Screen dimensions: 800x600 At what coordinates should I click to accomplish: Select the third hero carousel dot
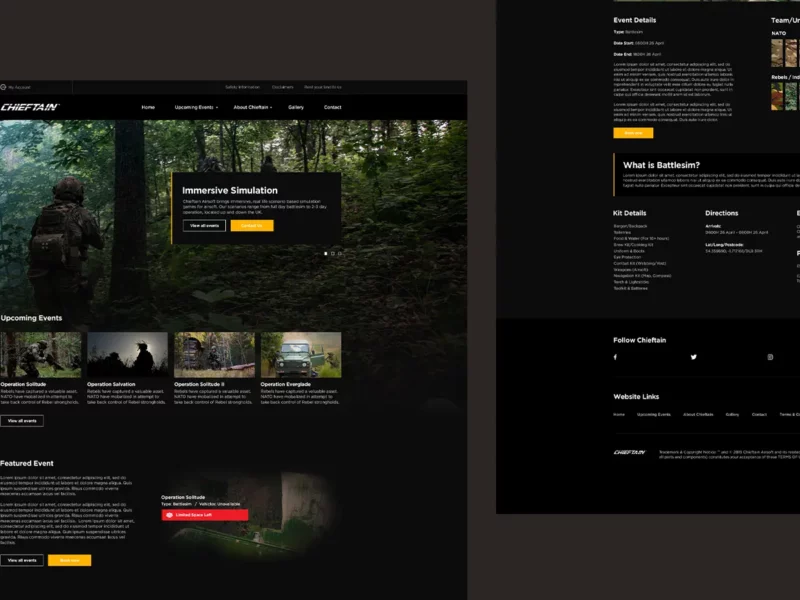click(x=340, y=254)
